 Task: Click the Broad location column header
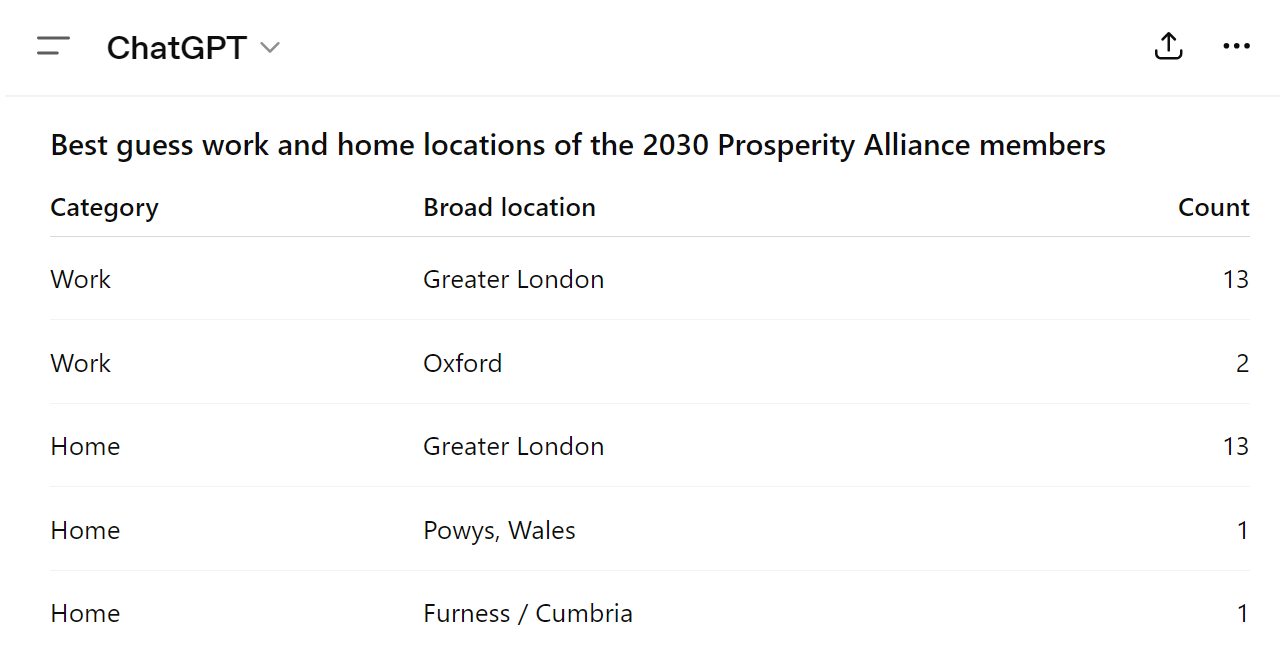509,207
